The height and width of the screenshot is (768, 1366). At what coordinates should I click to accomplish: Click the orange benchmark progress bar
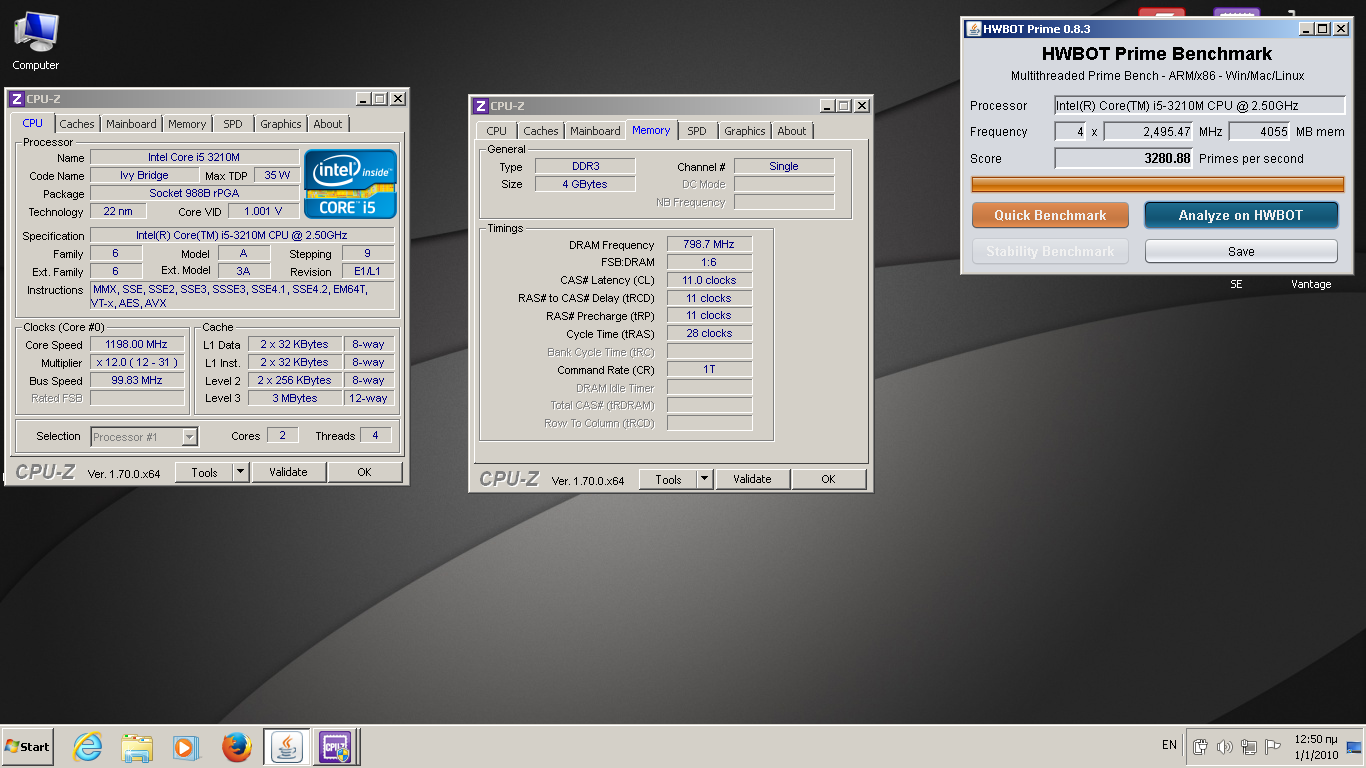(1158, 184)
